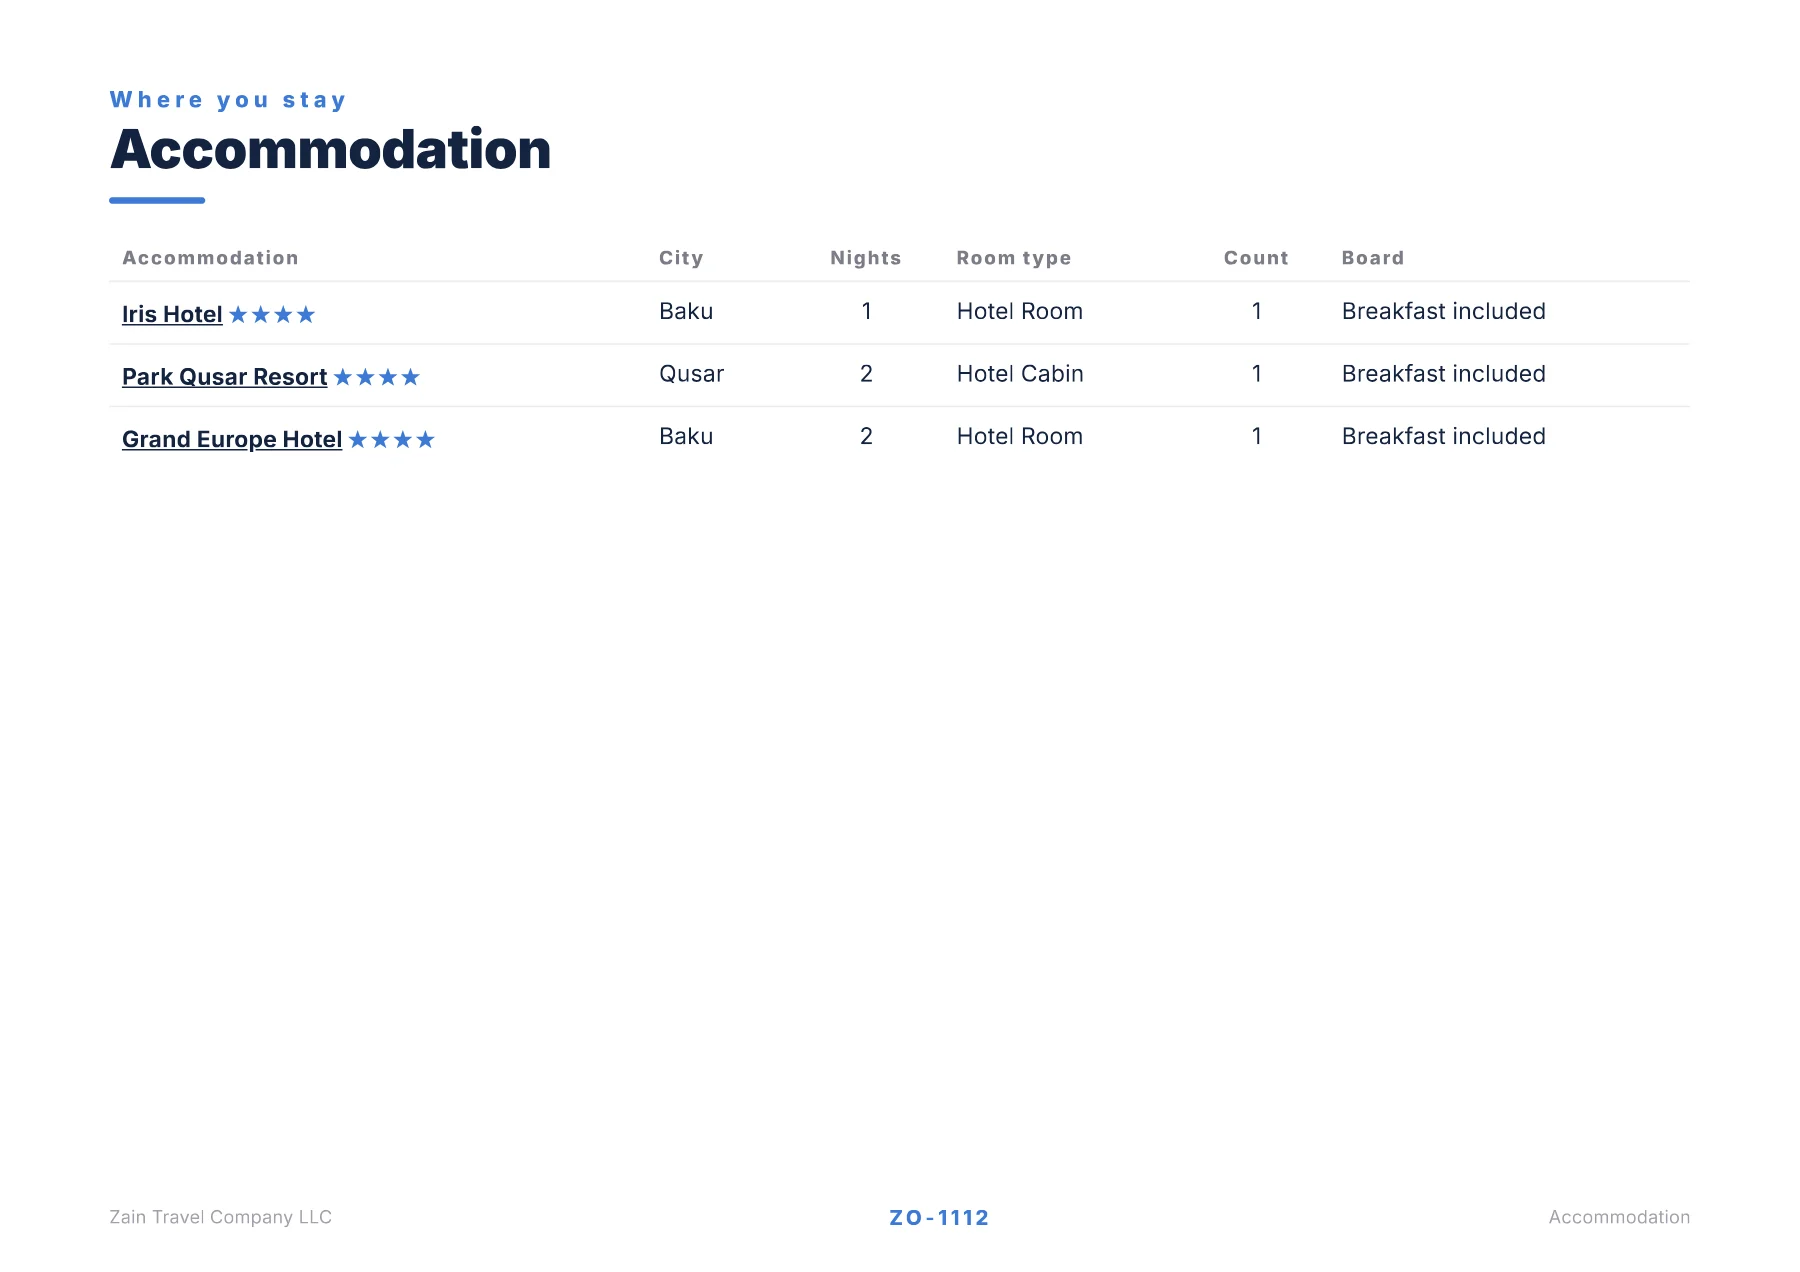Select the Hotel Cabin room type cell
Image resolution: width=1800 pixels, height=1272 pixels.
point(1020,374)
